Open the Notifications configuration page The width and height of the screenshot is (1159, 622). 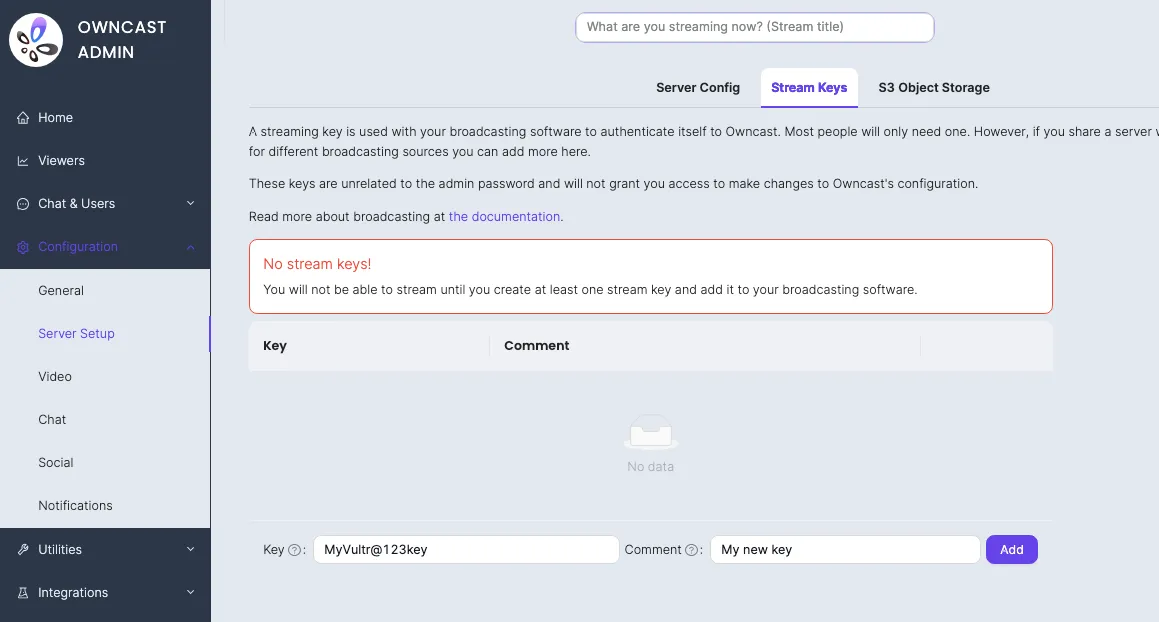pos(105,505)
